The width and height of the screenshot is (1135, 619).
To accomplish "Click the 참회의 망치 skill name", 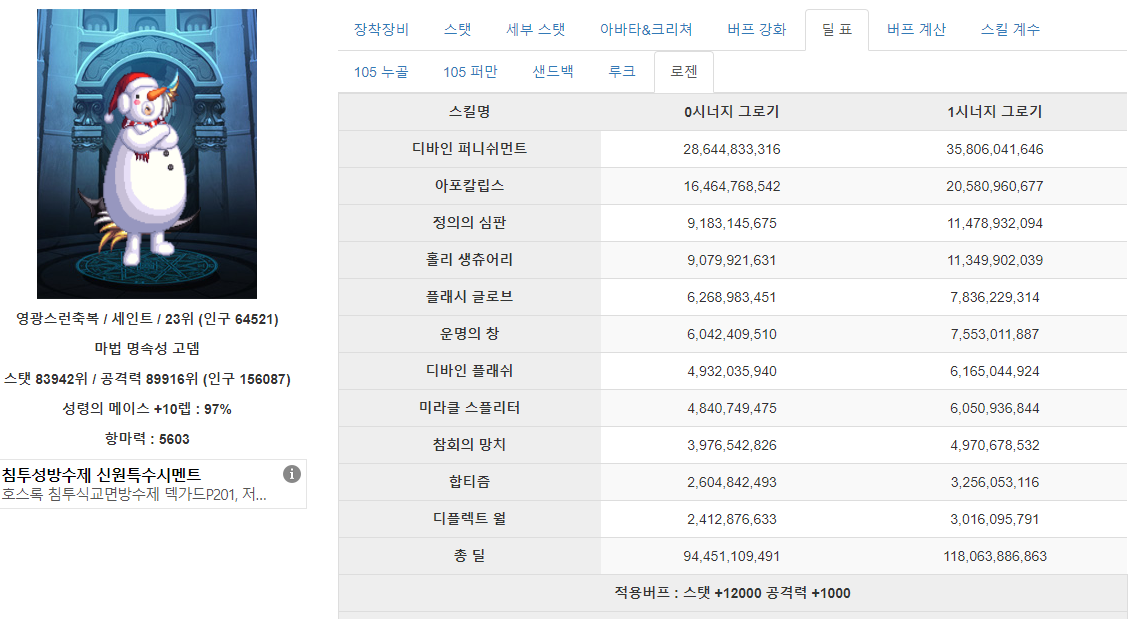I will (470, 445).
